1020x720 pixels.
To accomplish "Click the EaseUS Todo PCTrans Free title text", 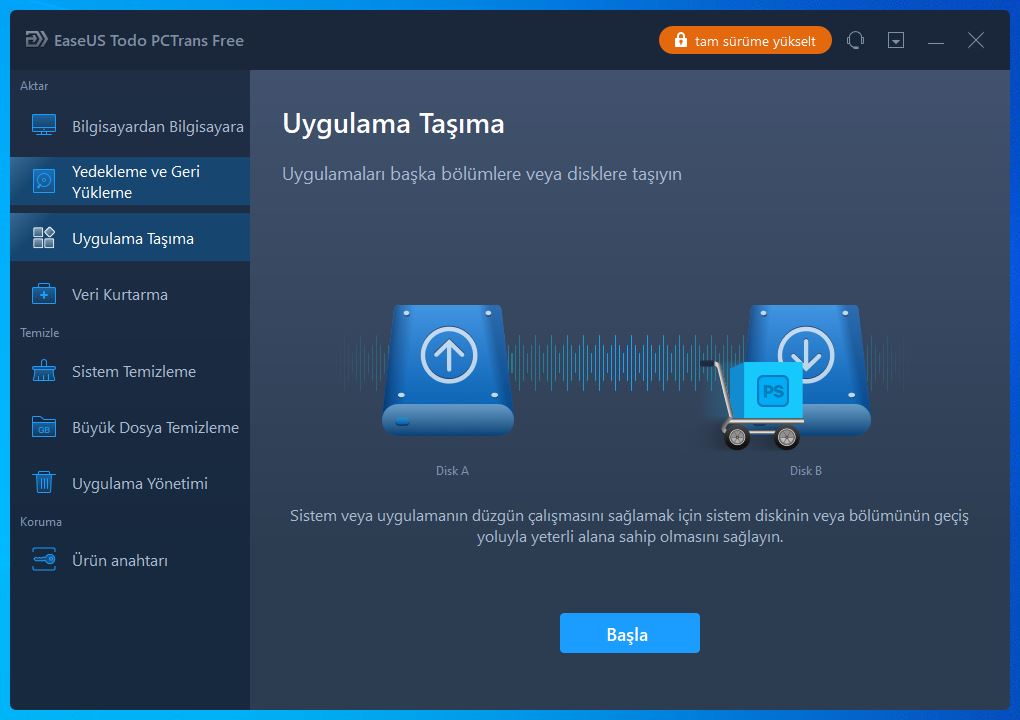I will 149,40.
